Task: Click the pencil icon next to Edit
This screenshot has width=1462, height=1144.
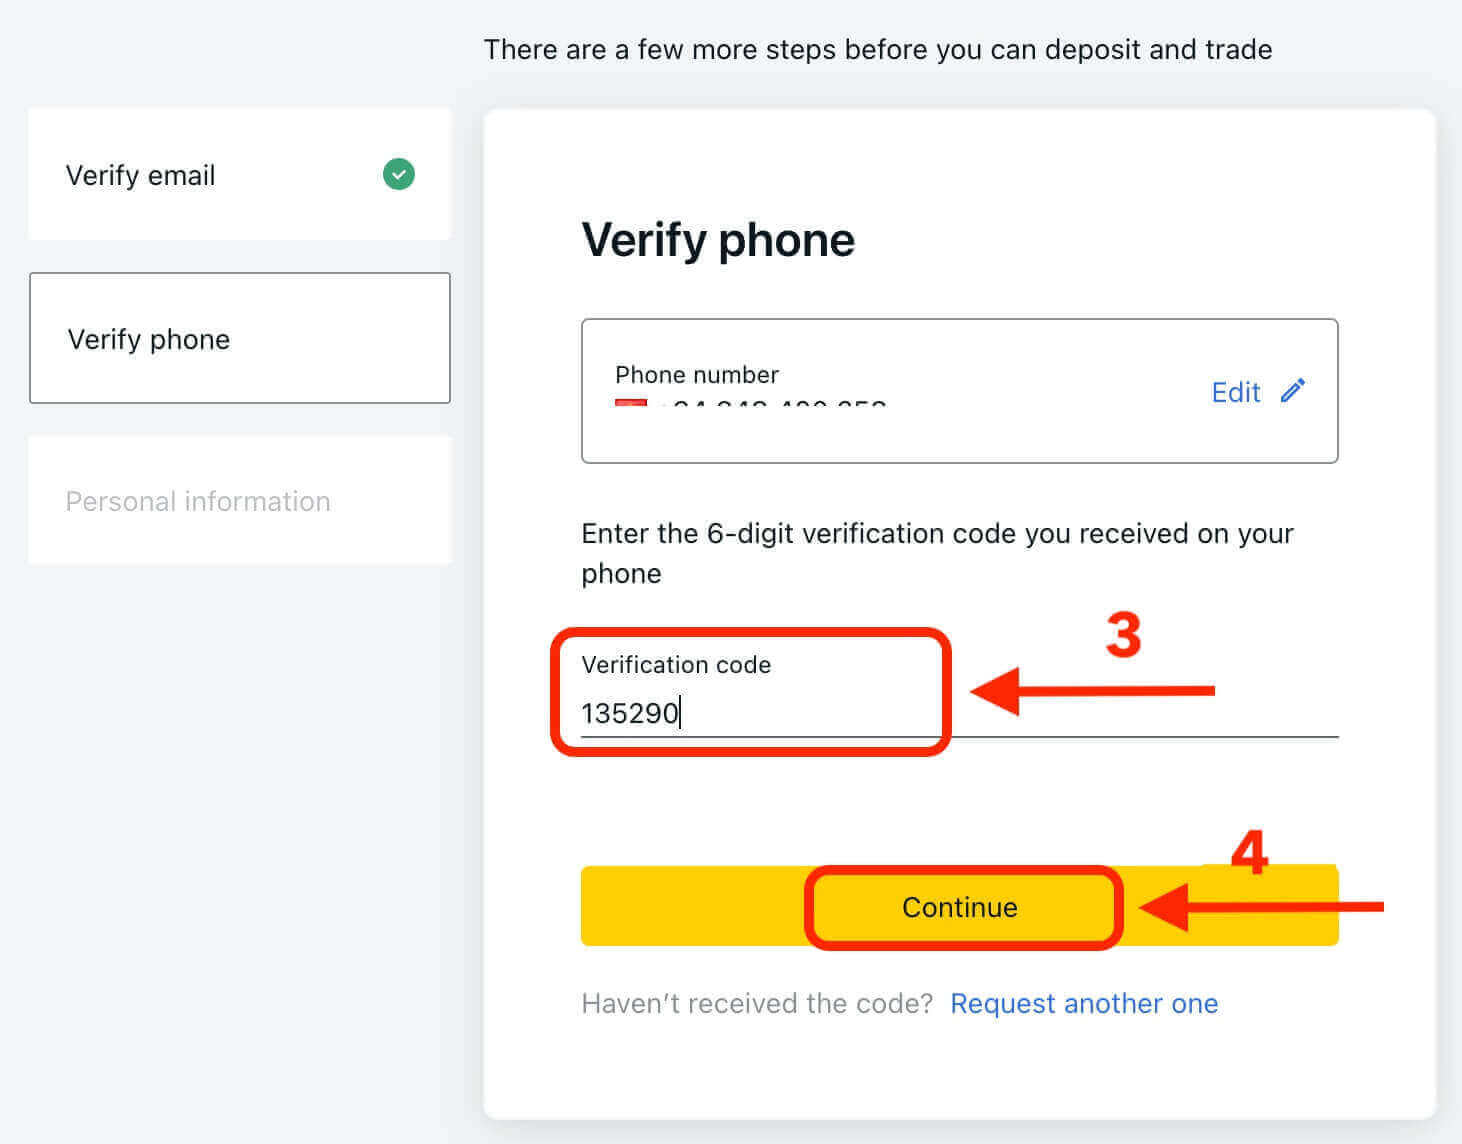Action: pos(1293,391)
